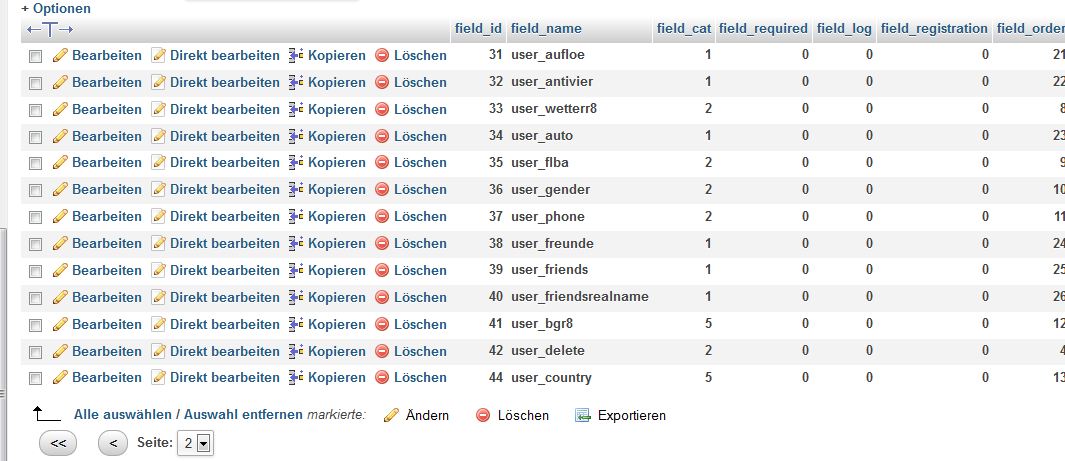1065x461 pixels.
Task: Sort by field_required column header
Action: click(763, 29)
